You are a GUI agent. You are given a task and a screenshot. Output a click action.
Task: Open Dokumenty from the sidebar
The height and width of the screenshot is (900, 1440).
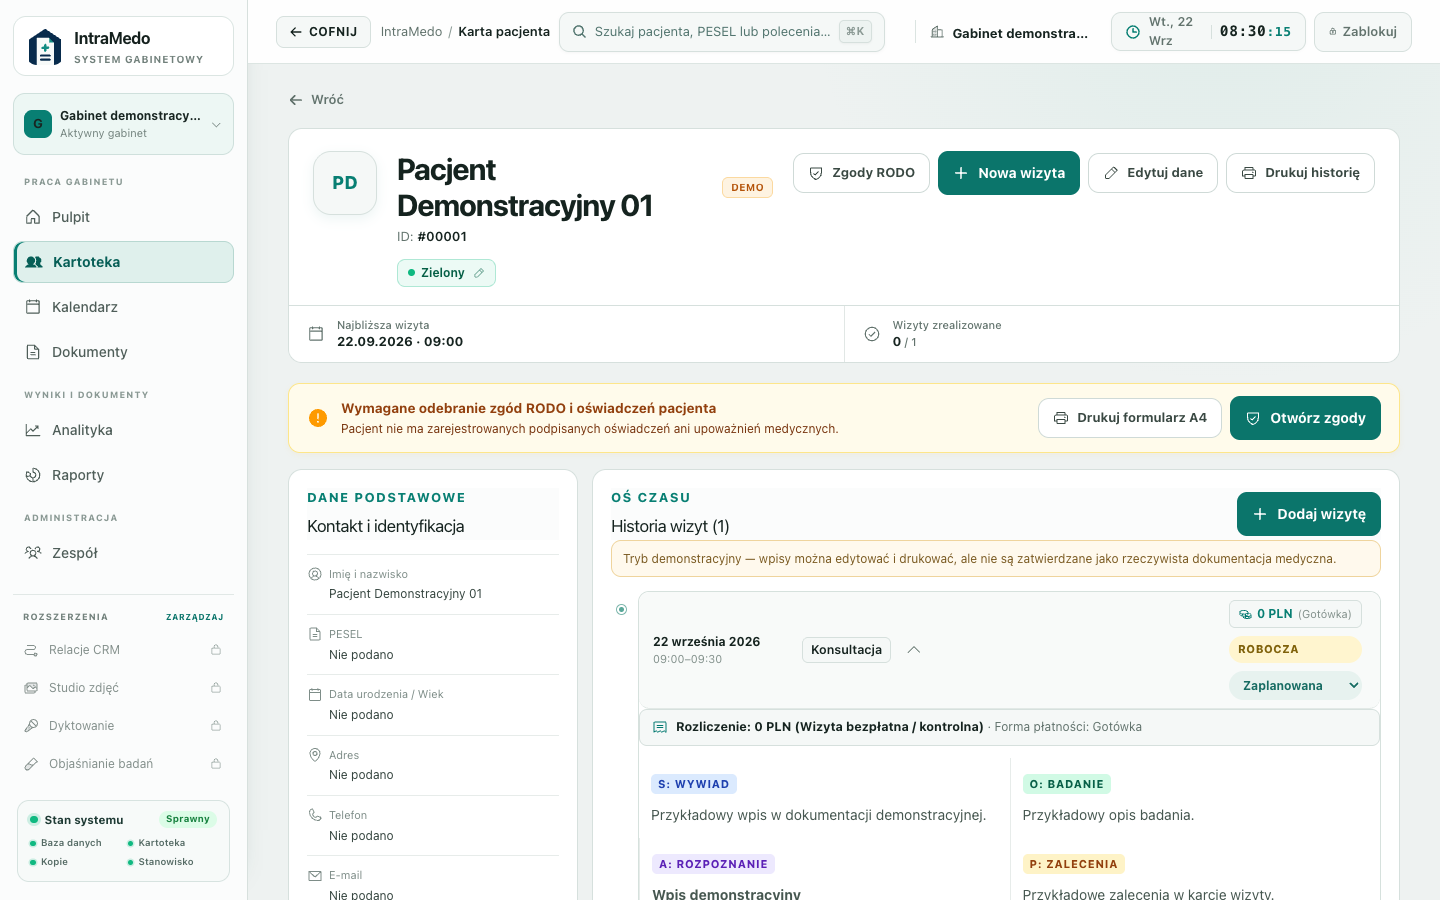123,352
